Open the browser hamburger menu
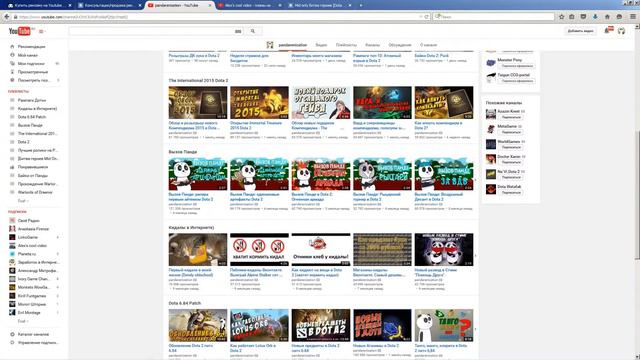The image size is (640, 360). point(633,17)
